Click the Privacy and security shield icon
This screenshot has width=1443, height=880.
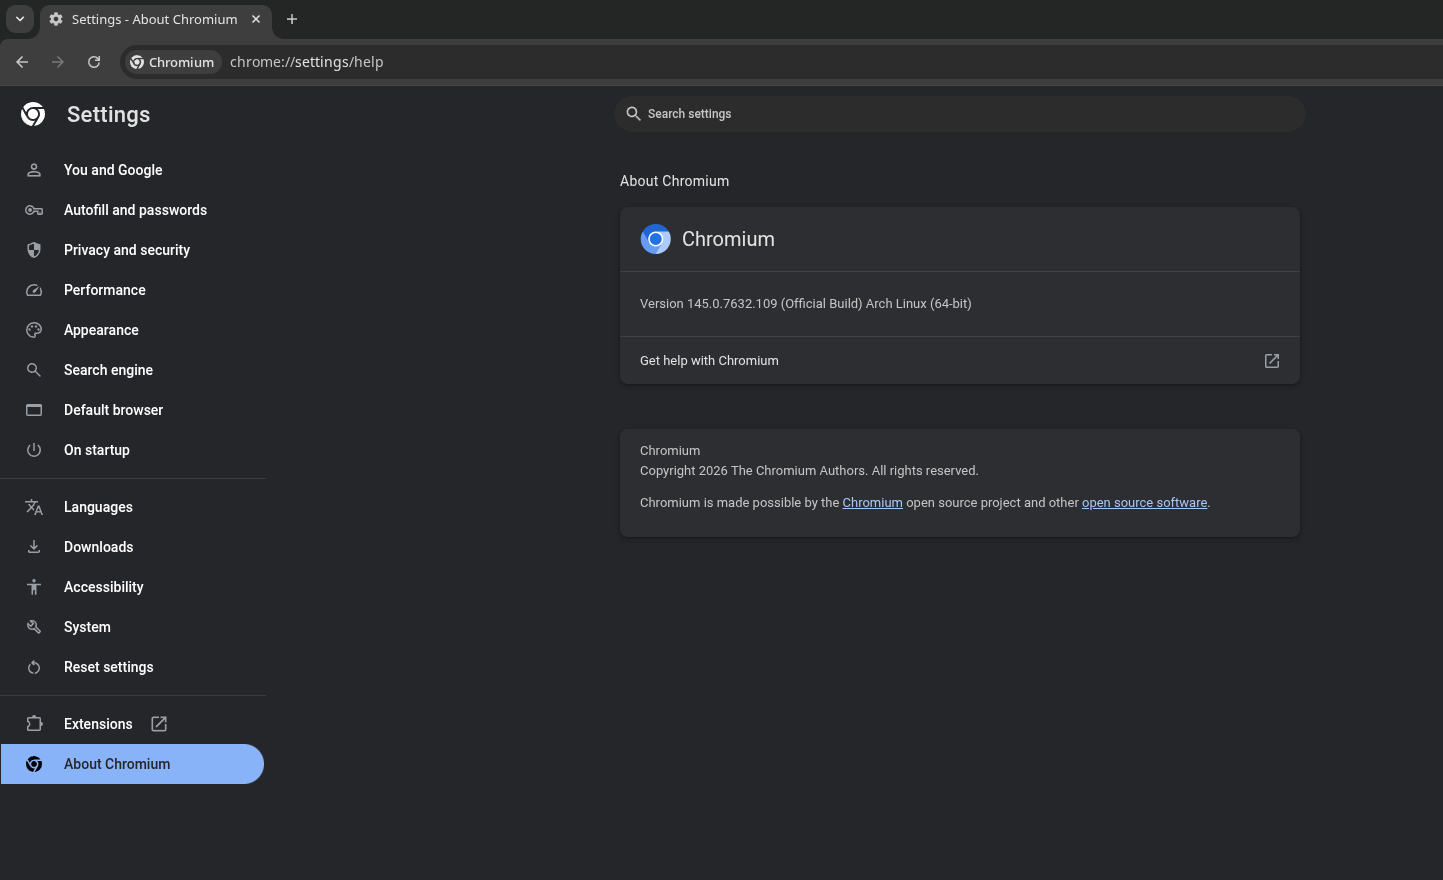[34, 250]
